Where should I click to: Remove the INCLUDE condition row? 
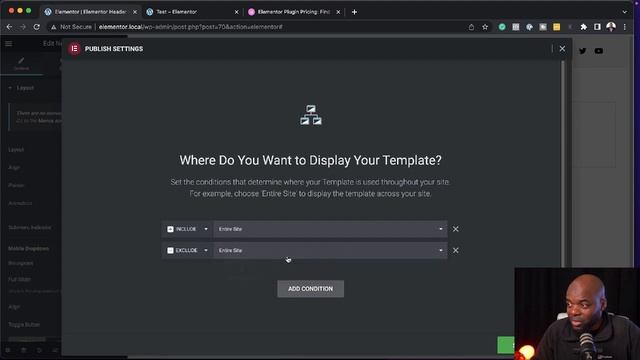[x=456, y=229]
